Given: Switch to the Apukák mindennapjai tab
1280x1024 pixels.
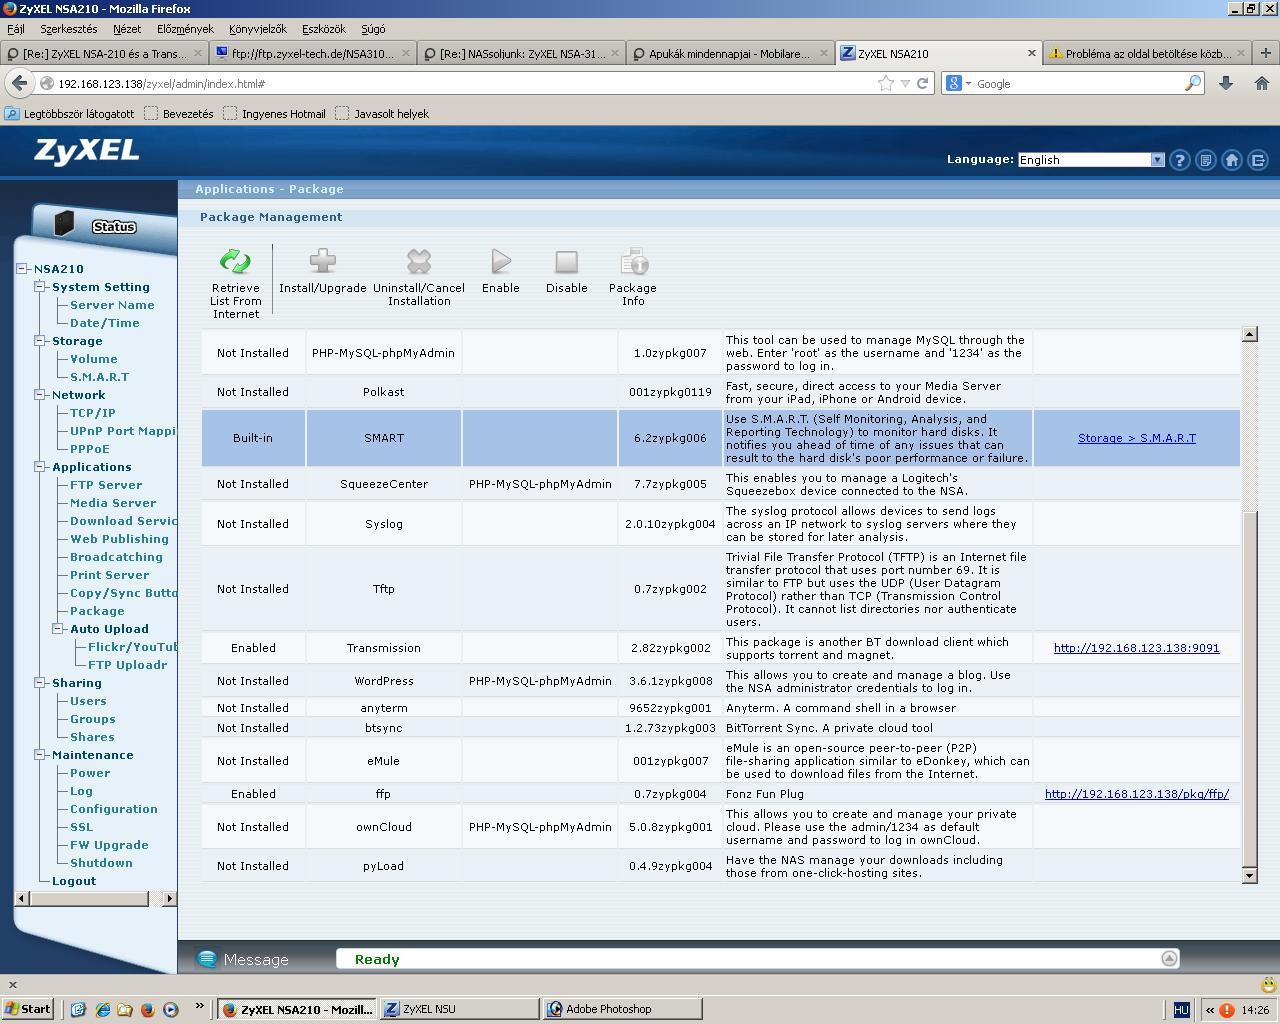Looking at the screenshot, I should point(729,54).
